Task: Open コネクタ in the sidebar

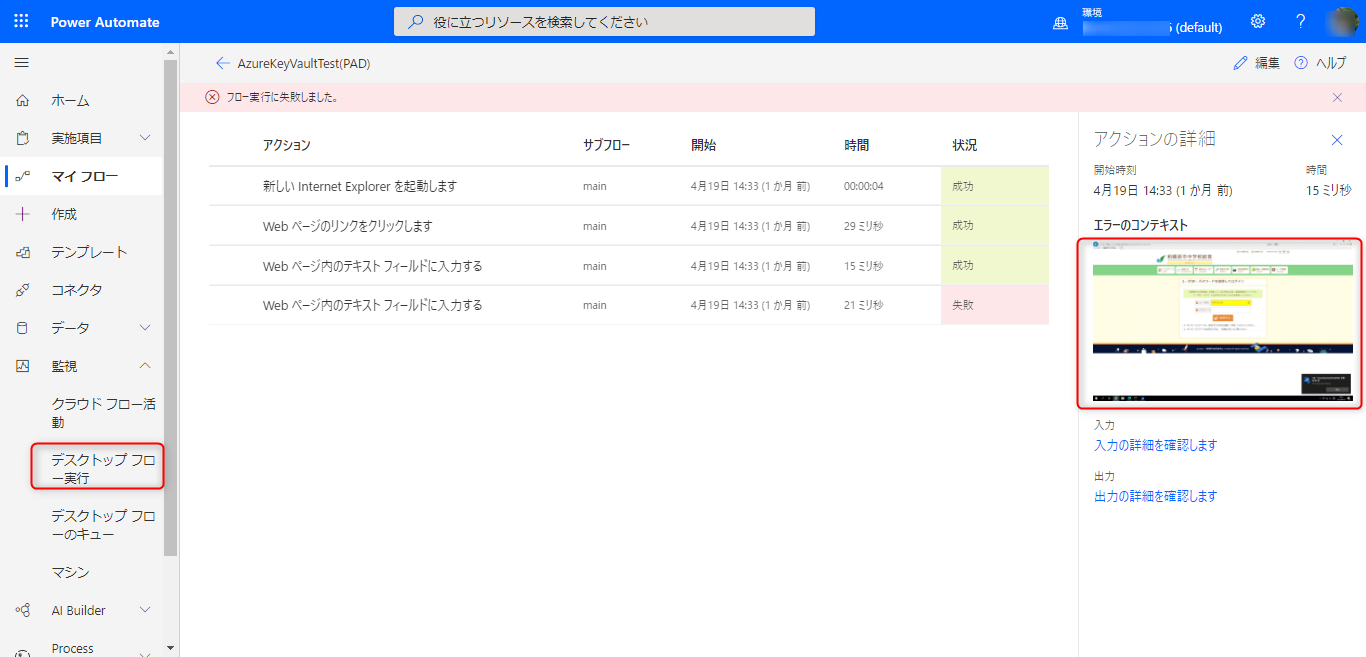Action: point(77,290)
